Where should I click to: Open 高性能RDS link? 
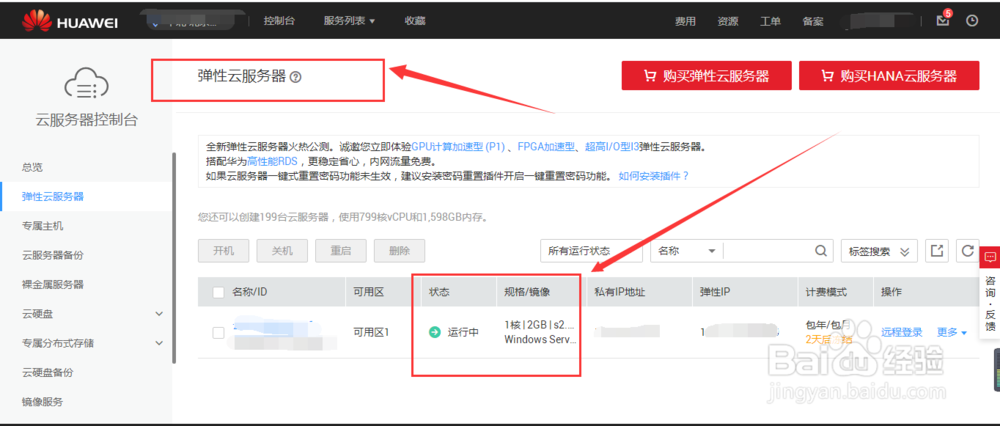coord(272,161)
